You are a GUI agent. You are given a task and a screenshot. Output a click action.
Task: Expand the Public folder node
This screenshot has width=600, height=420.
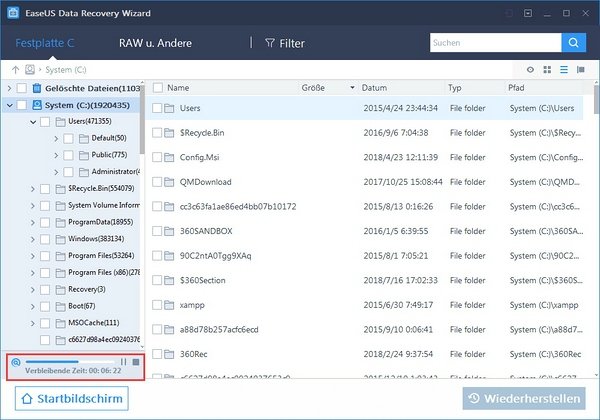[56, 155]
